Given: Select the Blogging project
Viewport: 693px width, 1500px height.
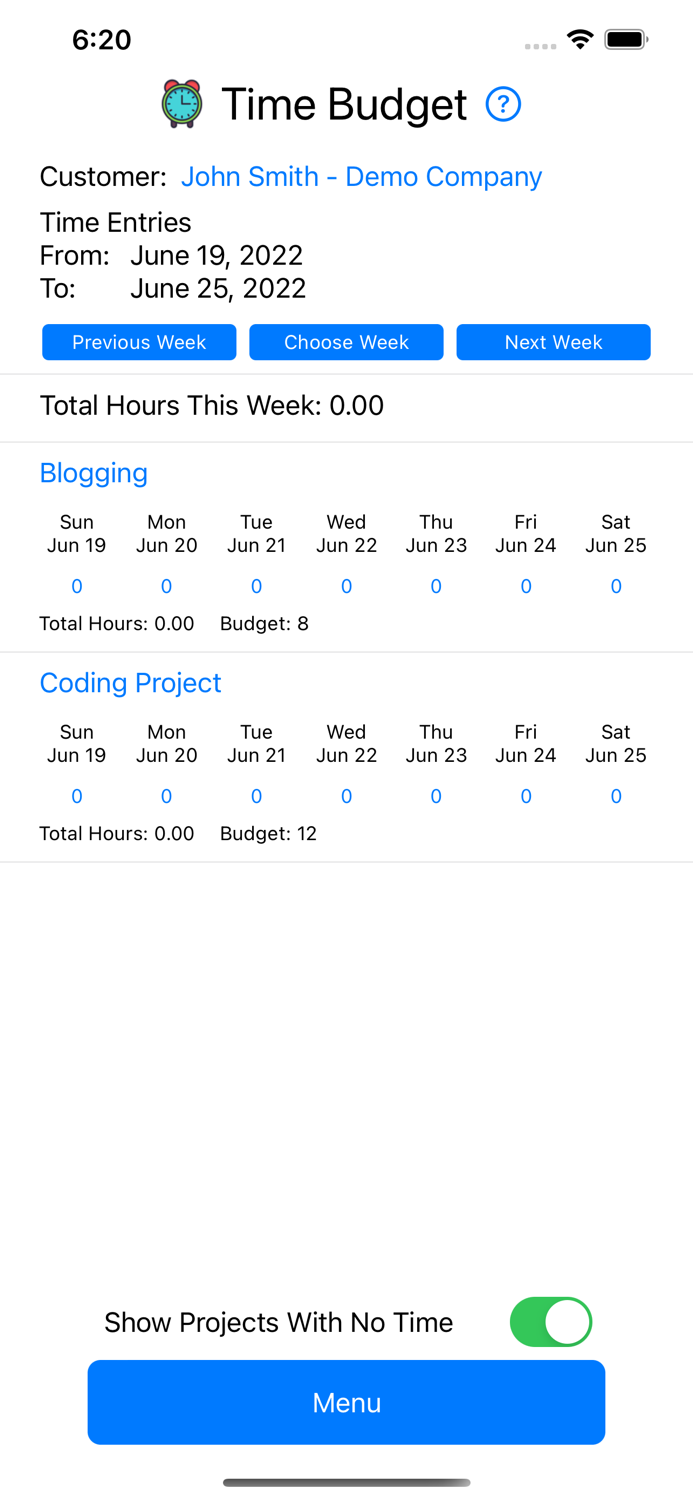Looking at the screenshot, I should [93, 473].
